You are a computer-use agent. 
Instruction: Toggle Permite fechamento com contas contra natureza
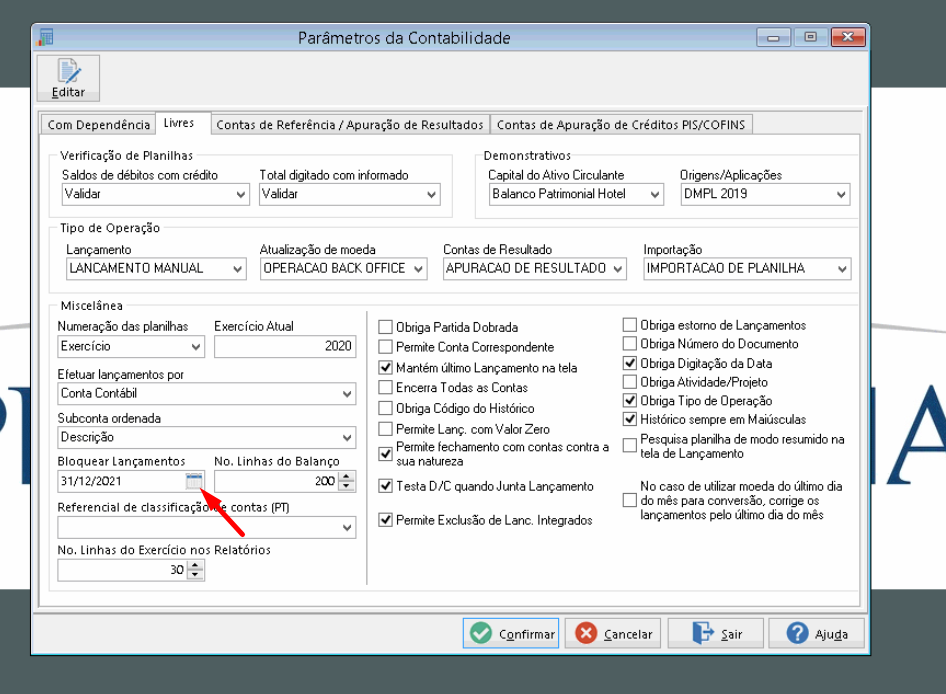tap(386, 454)
